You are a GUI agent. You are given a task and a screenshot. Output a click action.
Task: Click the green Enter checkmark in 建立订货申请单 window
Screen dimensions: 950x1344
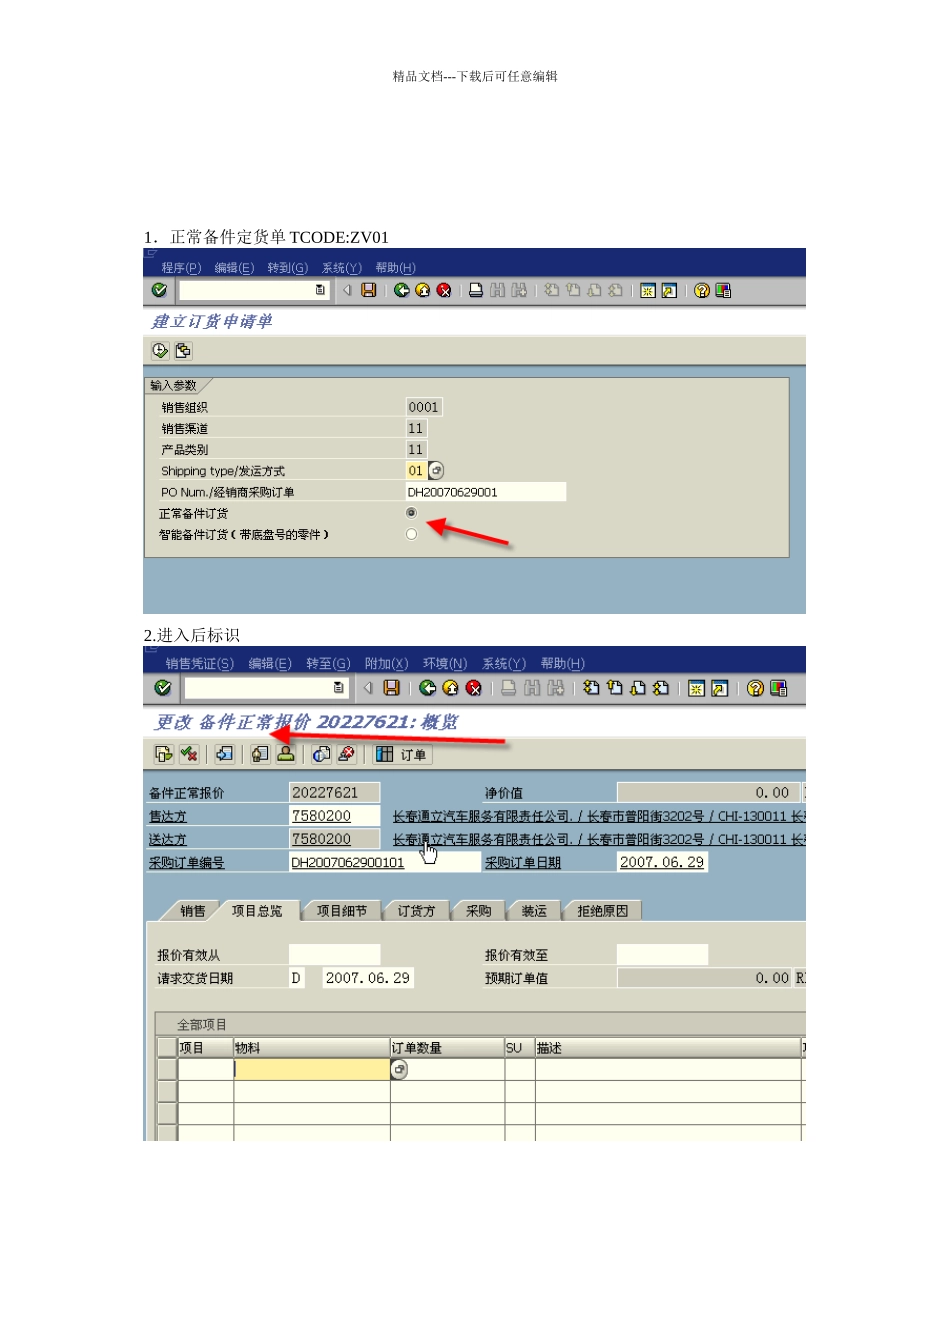pyautogui.click(x=159, y=290)
